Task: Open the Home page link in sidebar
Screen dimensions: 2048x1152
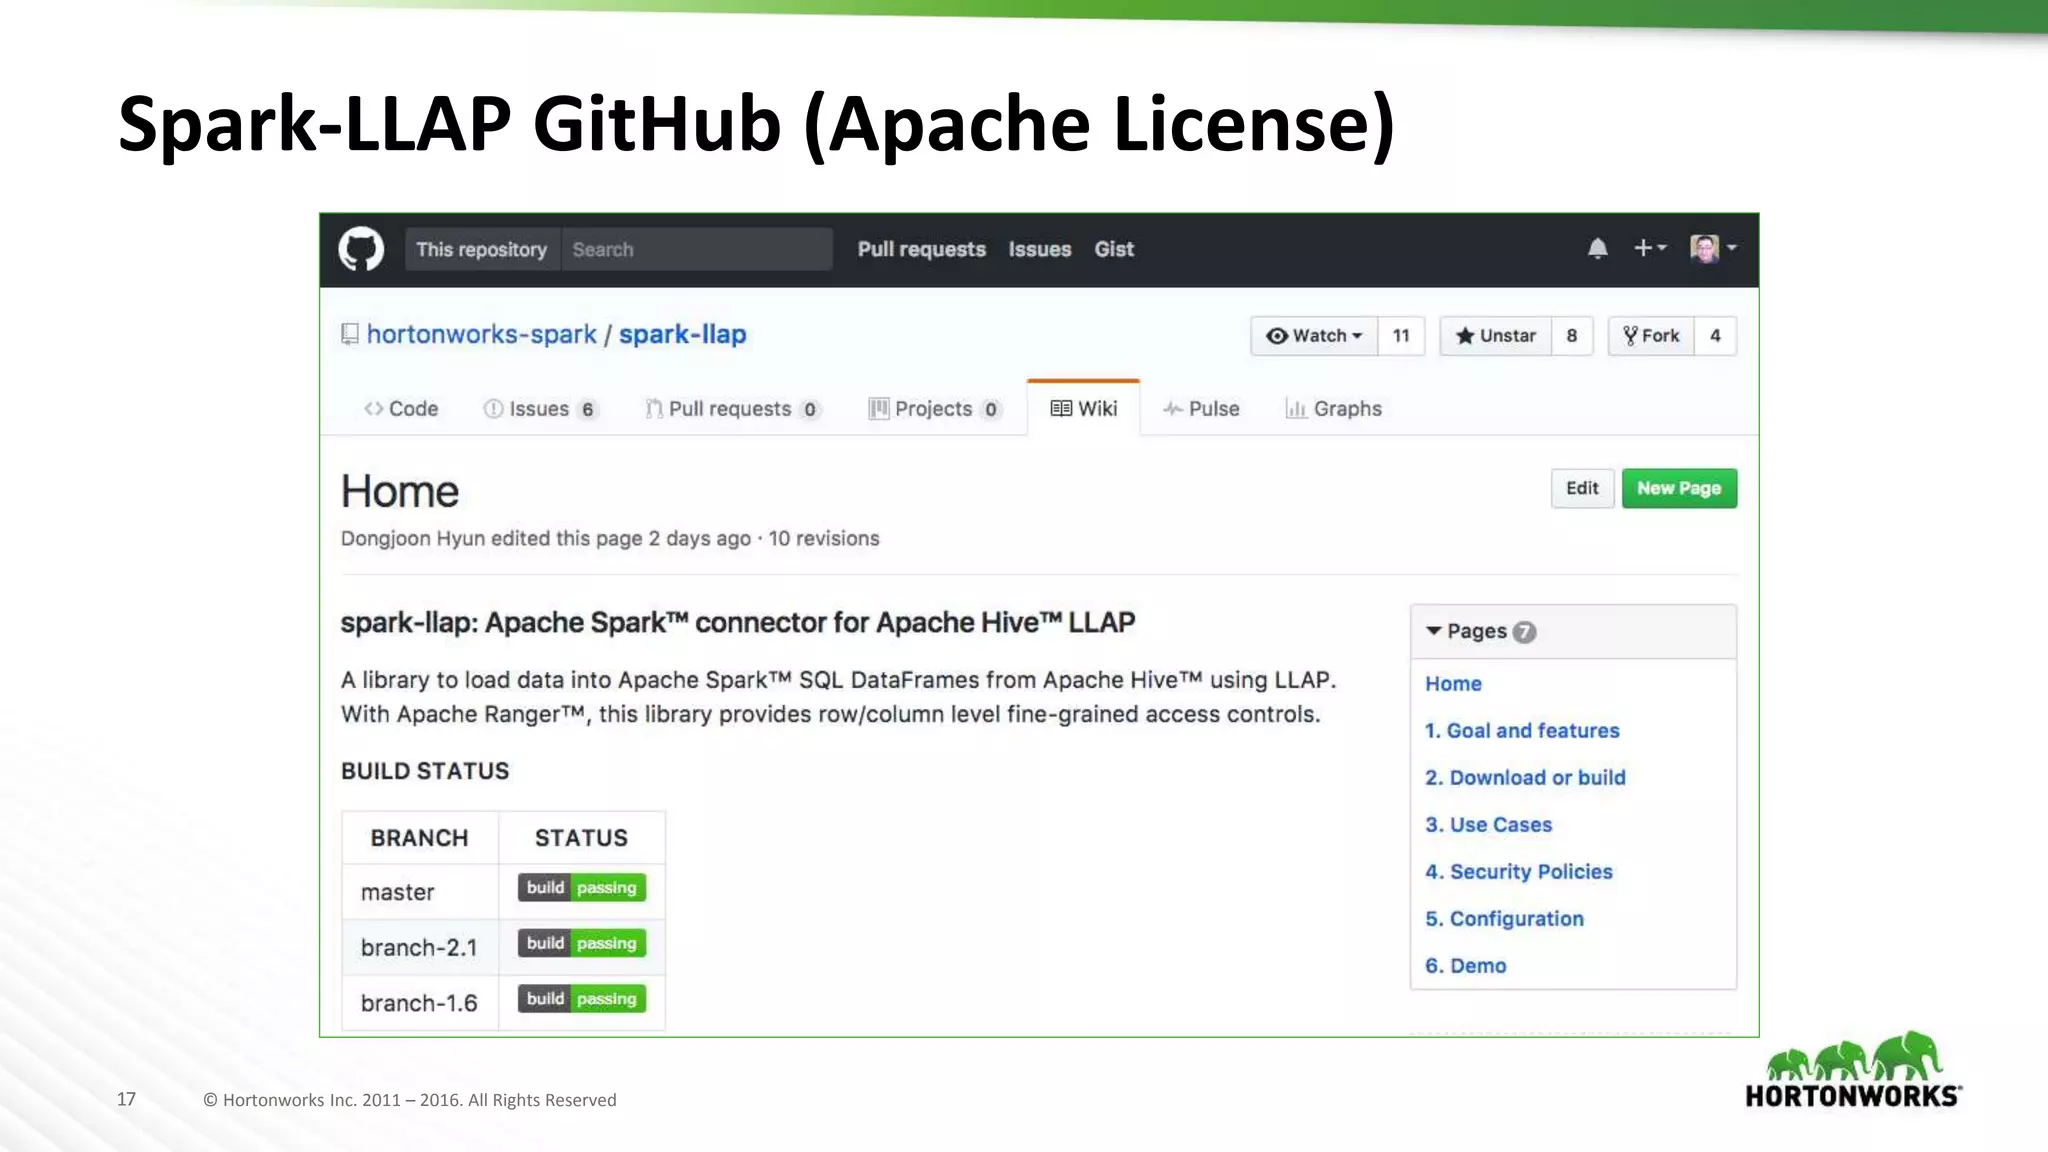Action: 1453,684
